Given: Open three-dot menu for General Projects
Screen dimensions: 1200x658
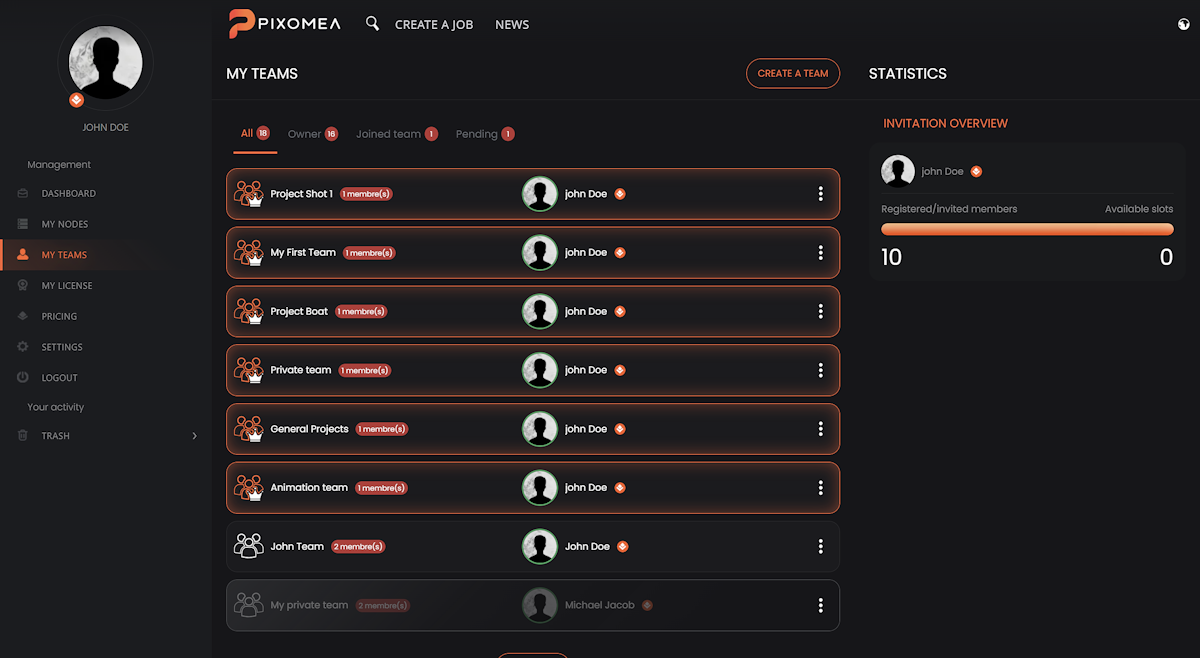Looking at the screenshot, I should tap(821, 429).
